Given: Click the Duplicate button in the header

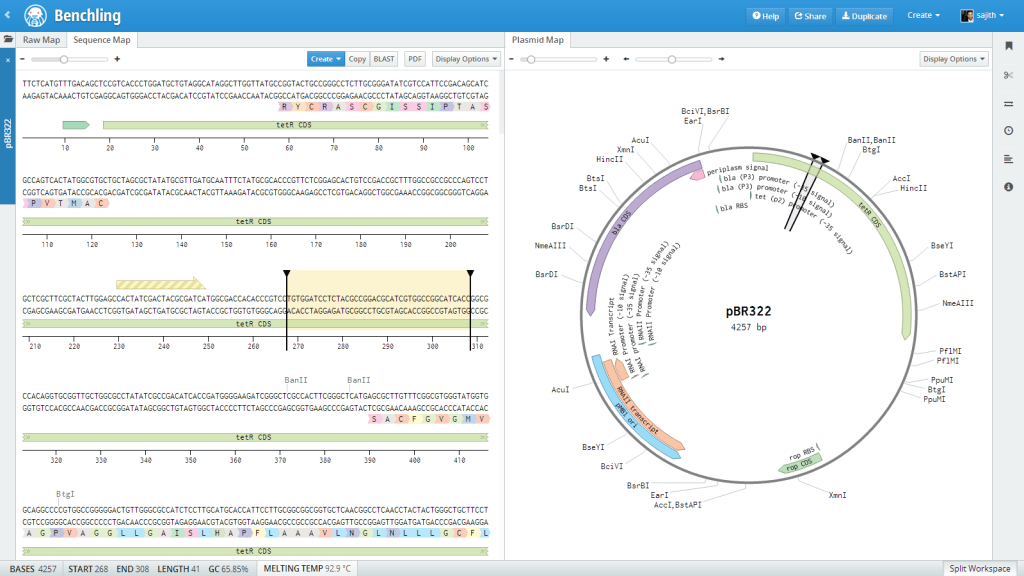Looking at the screenshot, I should coord(864,16).
